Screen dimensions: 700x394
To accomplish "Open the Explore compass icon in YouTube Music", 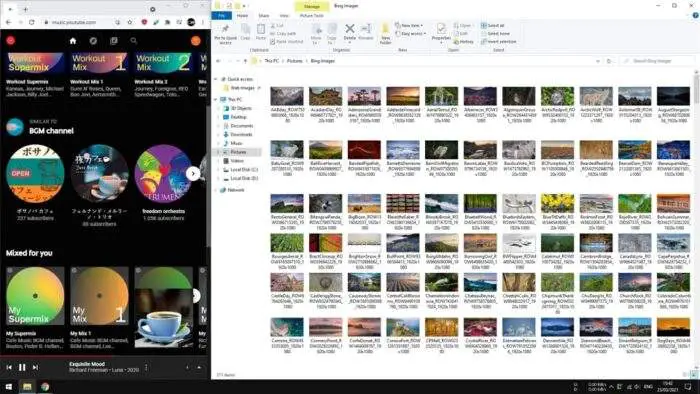I will click(x=93, y=41).
